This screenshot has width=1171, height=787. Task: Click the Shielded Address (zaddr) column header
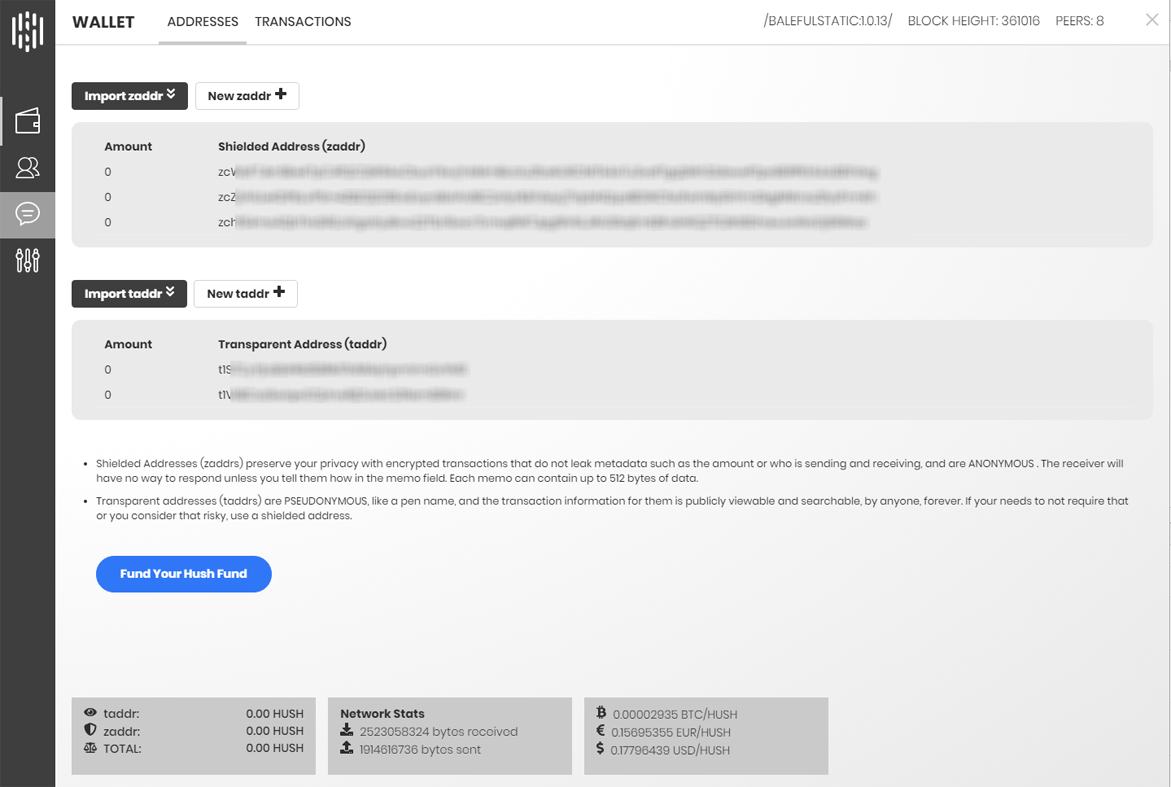pos(291,146)
